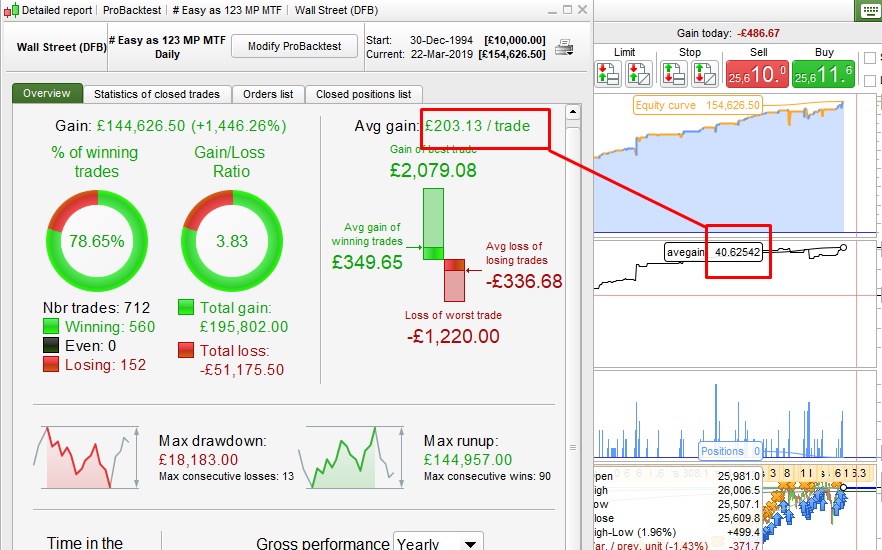Click the green Total gain legend square
The width and height of the screenshot is (882, 550).
[x=186, y=307]
